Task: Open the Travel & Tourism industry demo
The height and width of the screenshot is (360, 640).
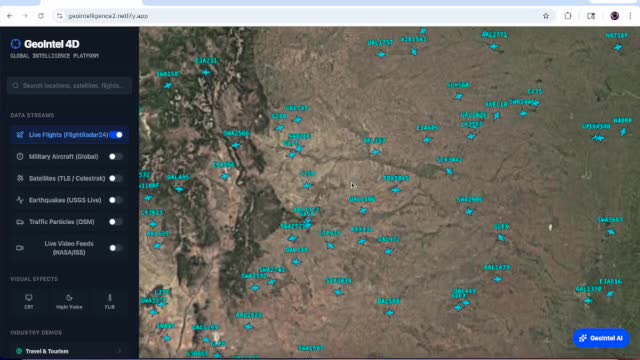Action: 69,351
